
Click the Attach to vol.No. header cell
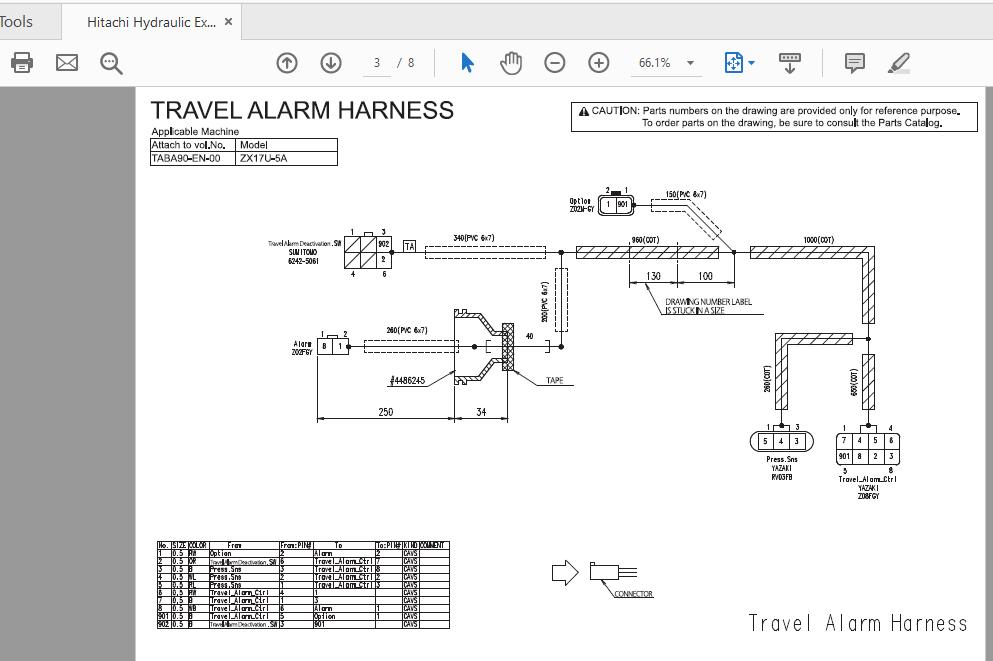193,145
